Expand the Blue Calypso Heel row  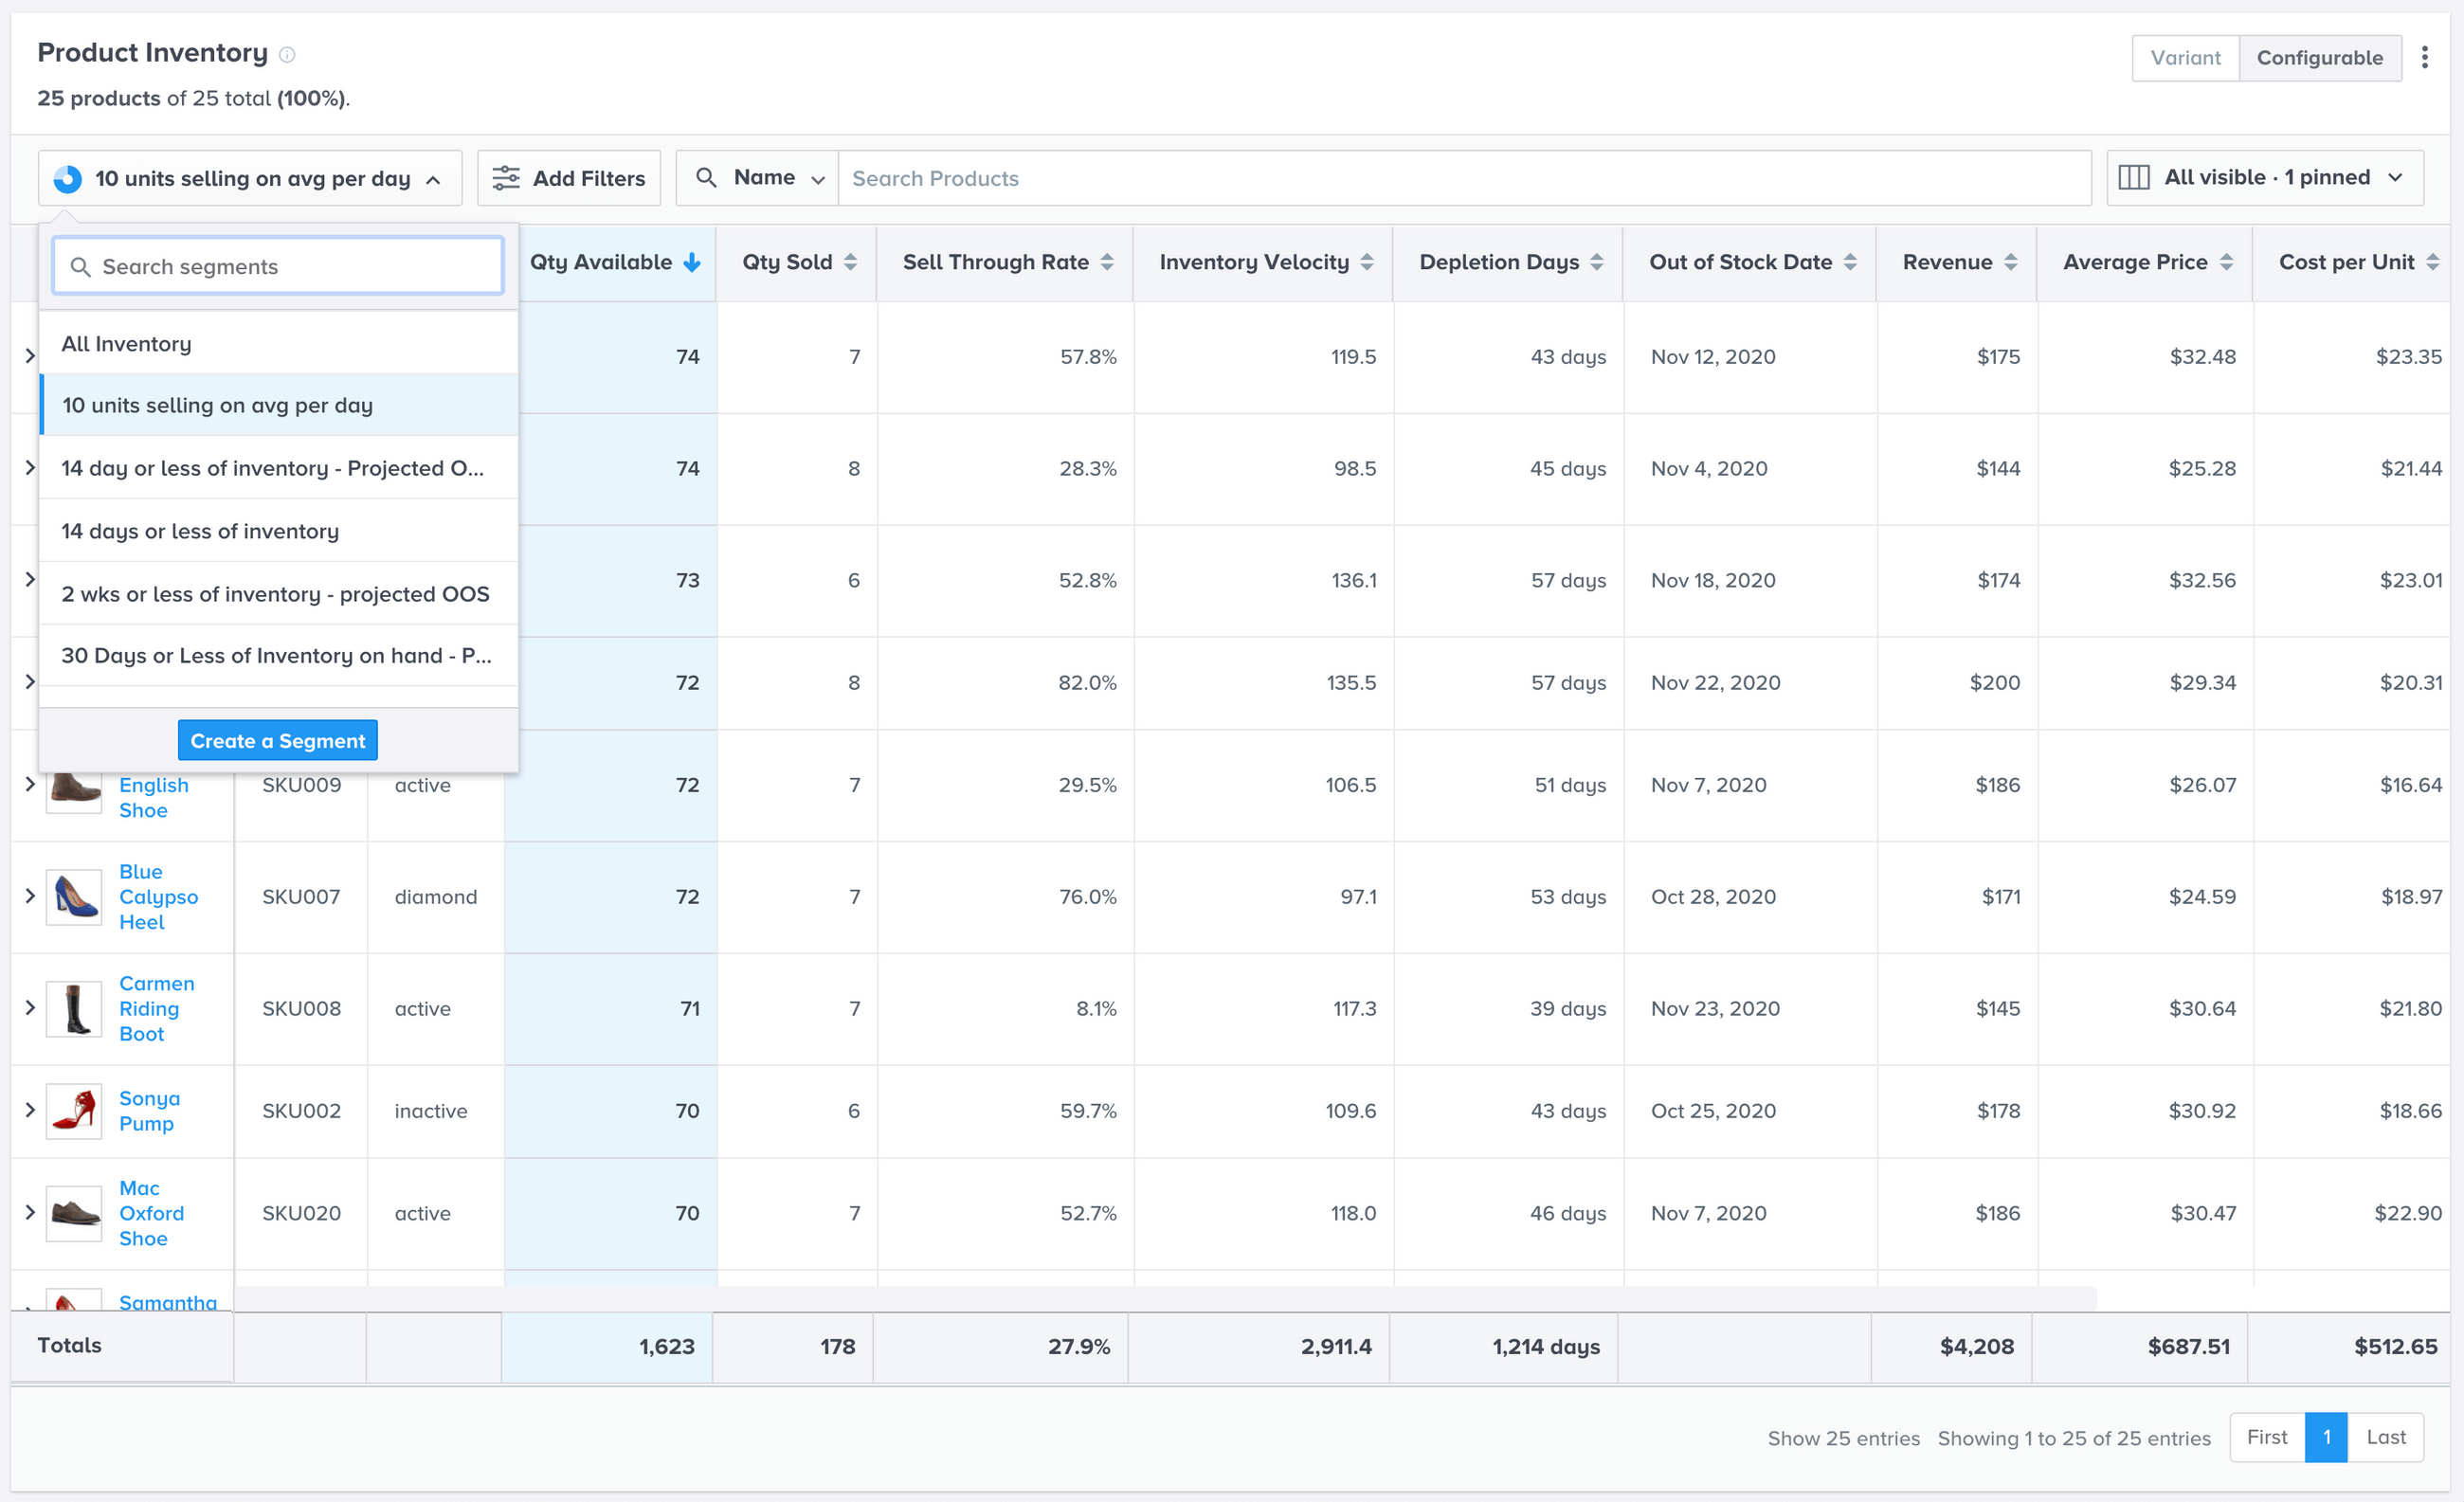tap(30, 897)
